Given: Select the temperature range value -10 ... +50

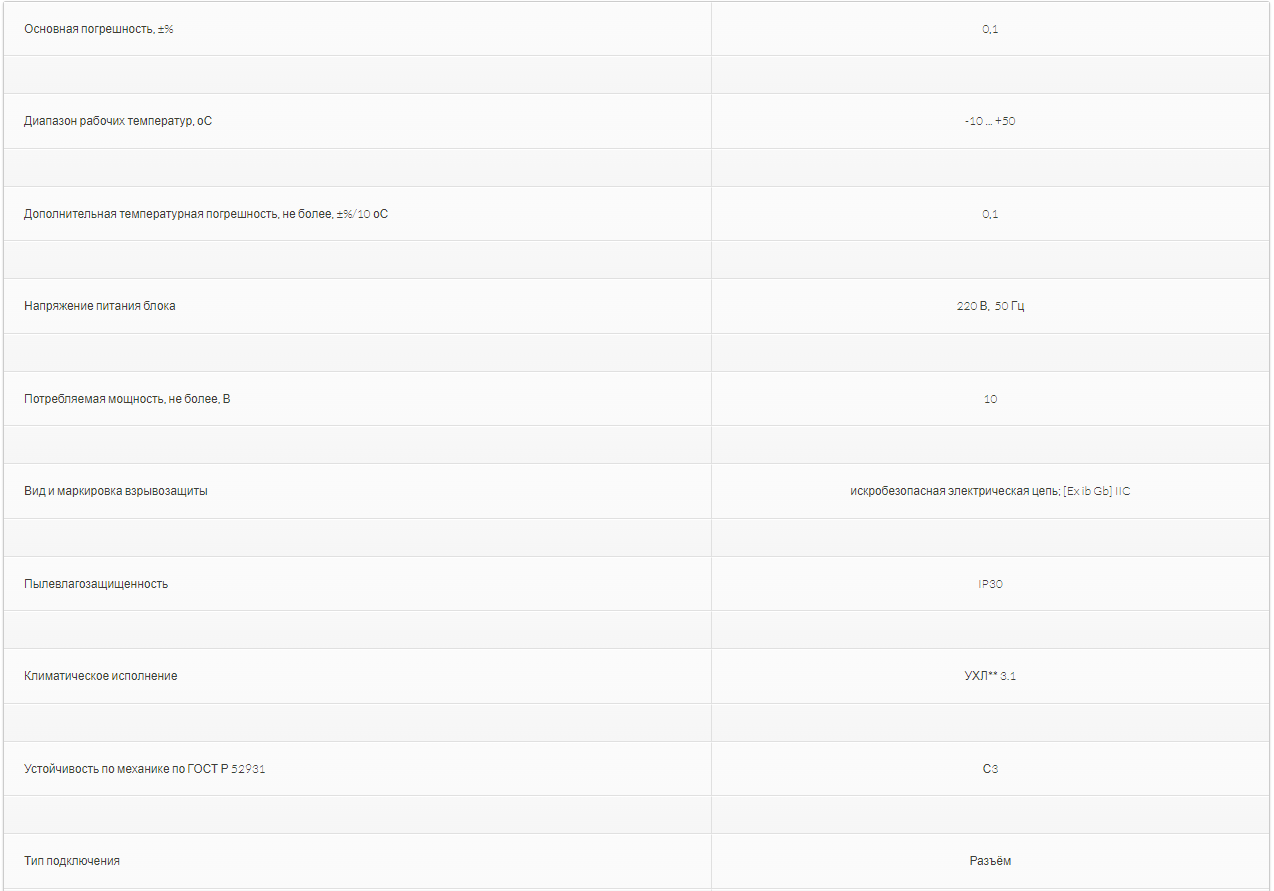Looking at the screenshot, I should tap(990, 121).
